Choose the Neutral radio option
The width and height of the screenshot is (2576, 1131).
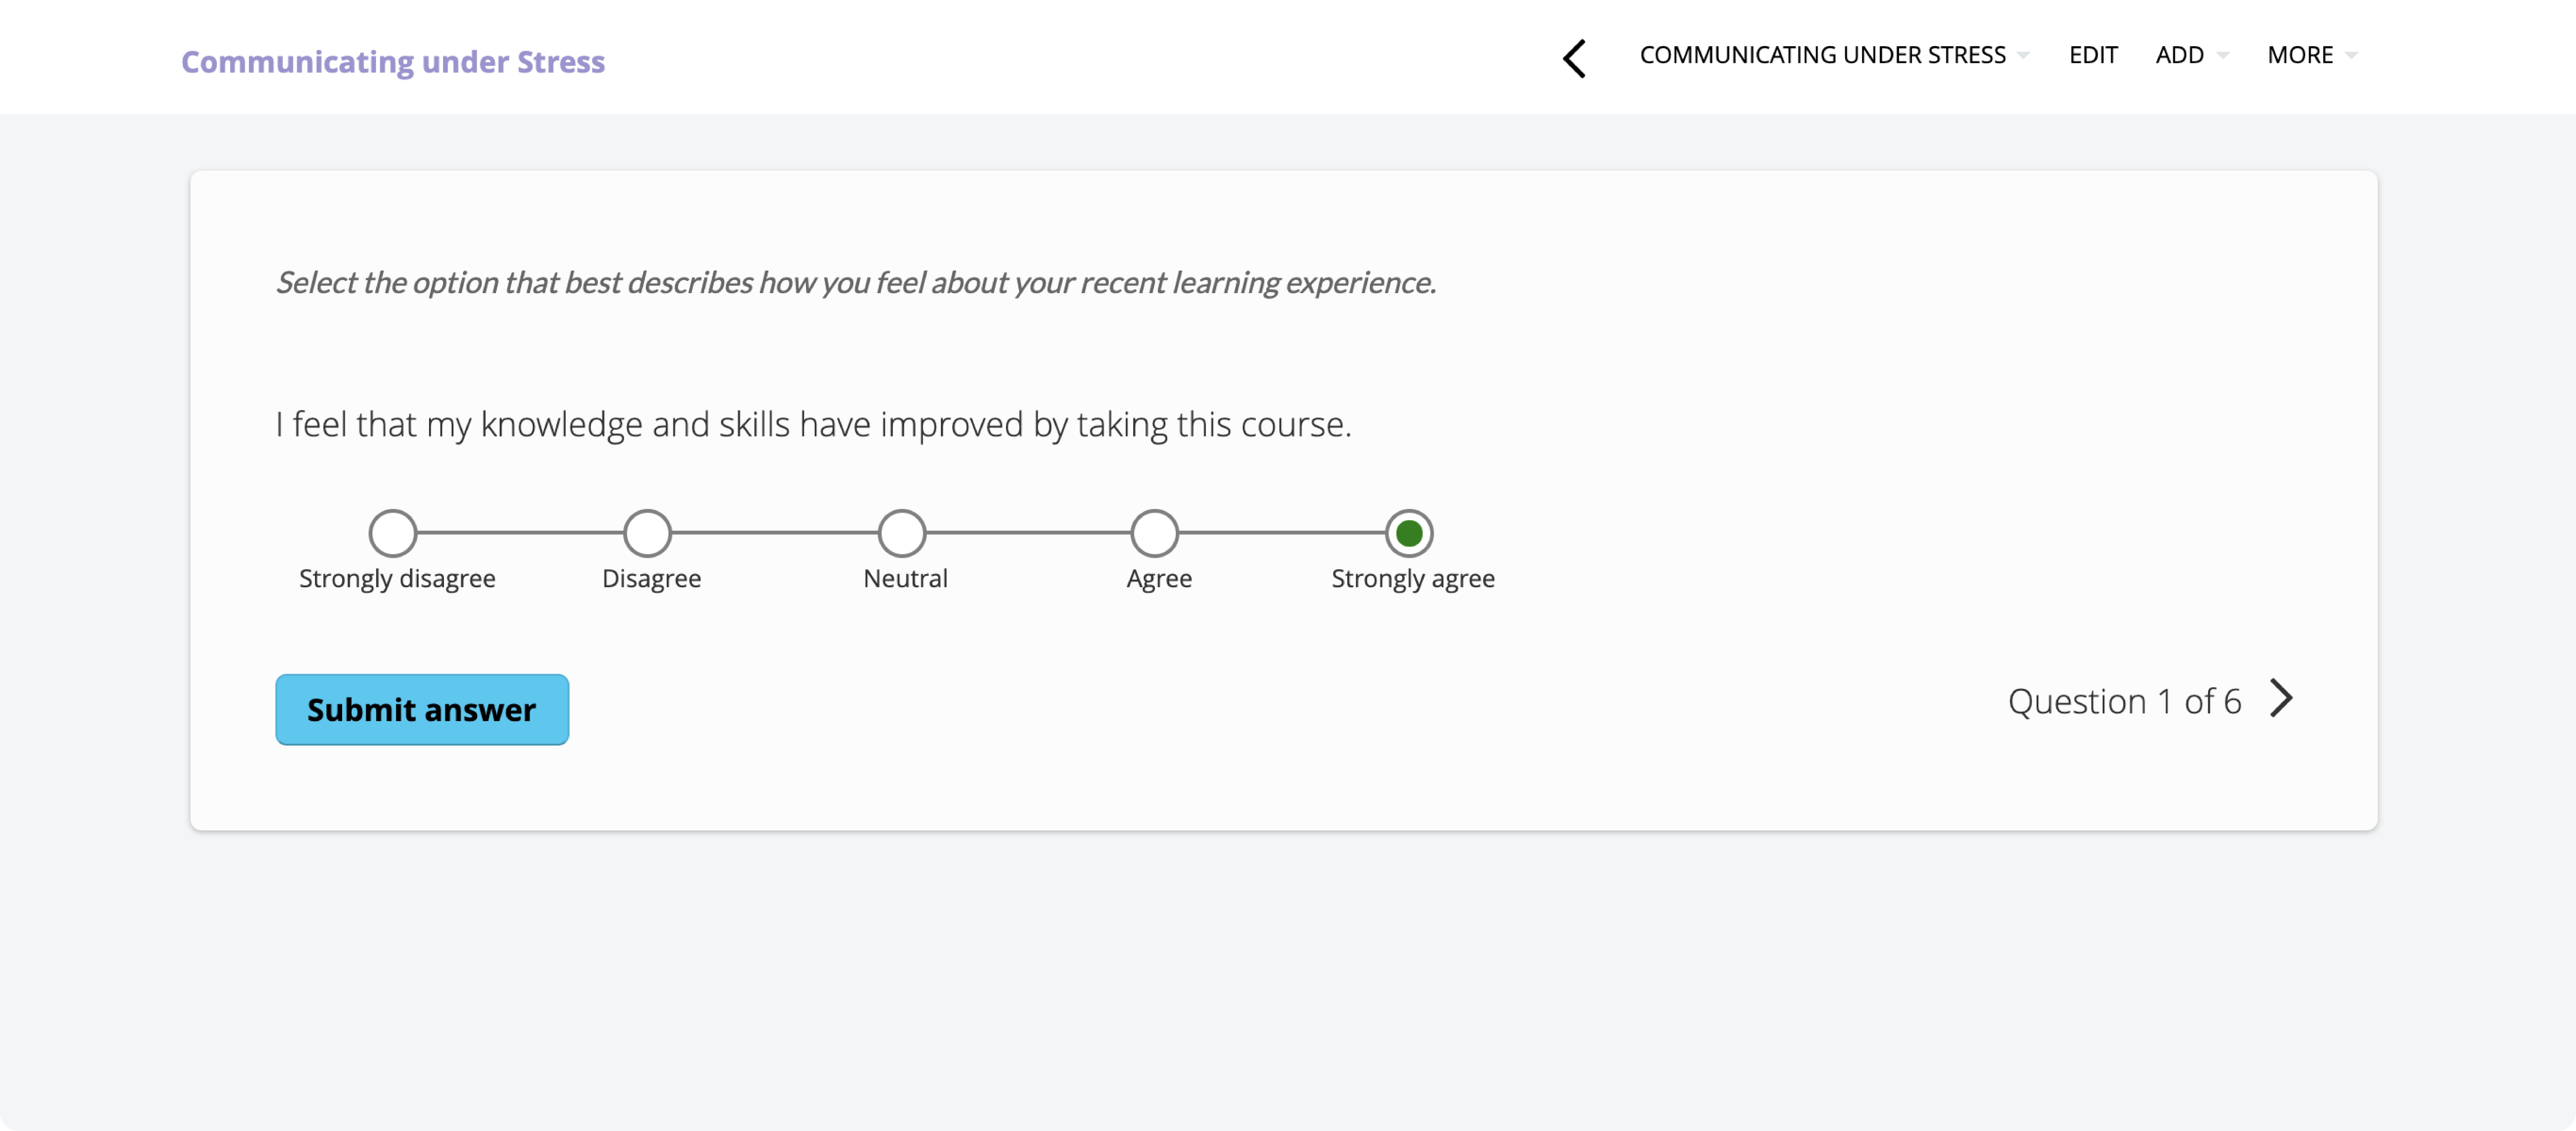tap(902, 533)
